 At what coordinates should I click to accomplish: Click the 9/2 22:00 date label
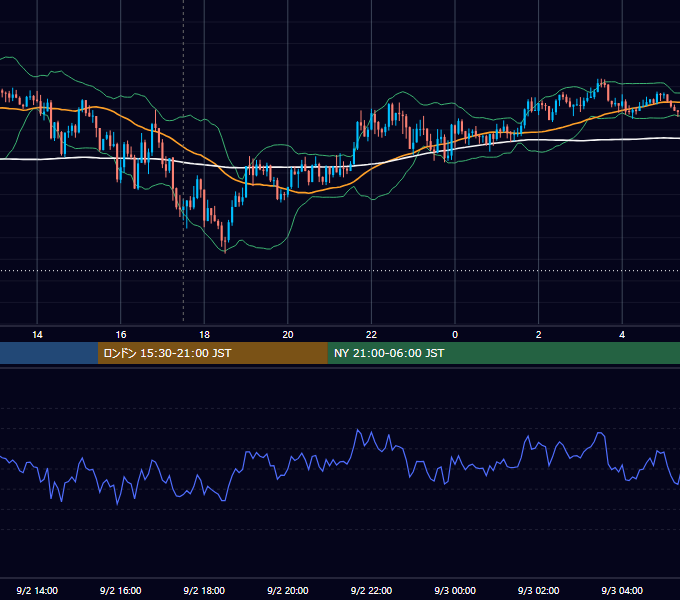(371, 590)
